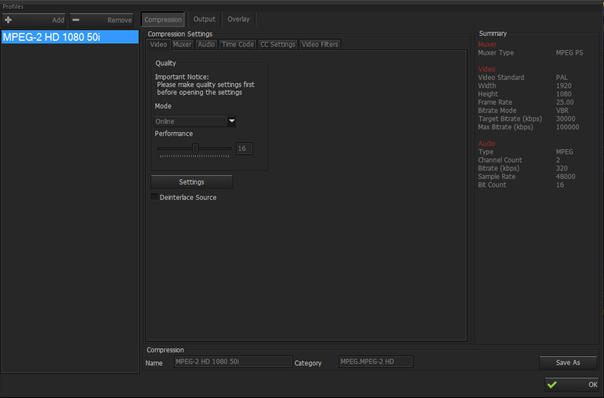Click Bitrate Mode value VBR
This screenshot has width=604, height=398.
[x=562, y=111]
